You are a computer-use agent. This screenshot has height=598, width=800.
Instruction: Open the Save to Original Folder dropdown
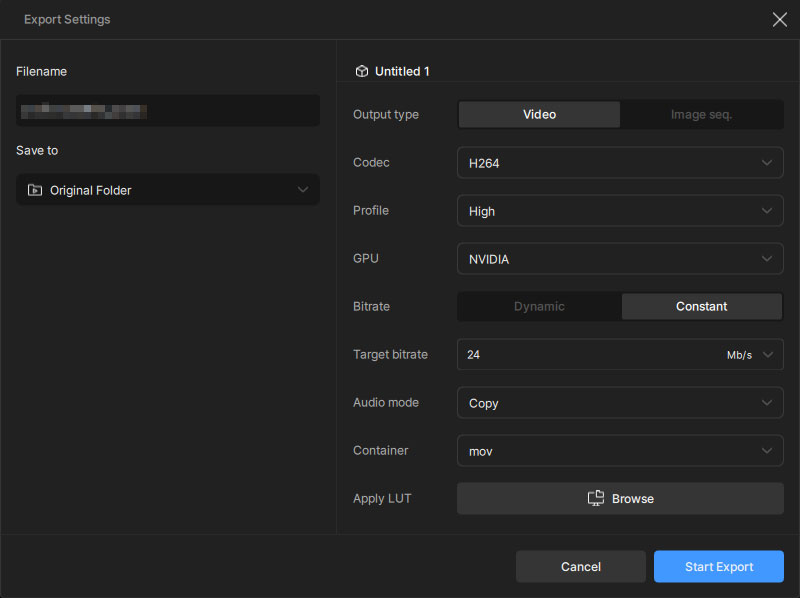[x=168, y=190]
